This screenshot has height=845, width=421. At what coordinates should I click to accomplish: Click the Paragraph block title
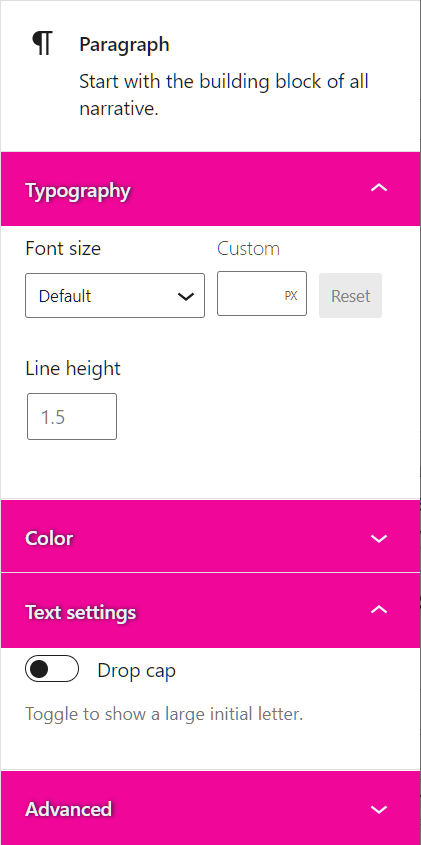124,45
